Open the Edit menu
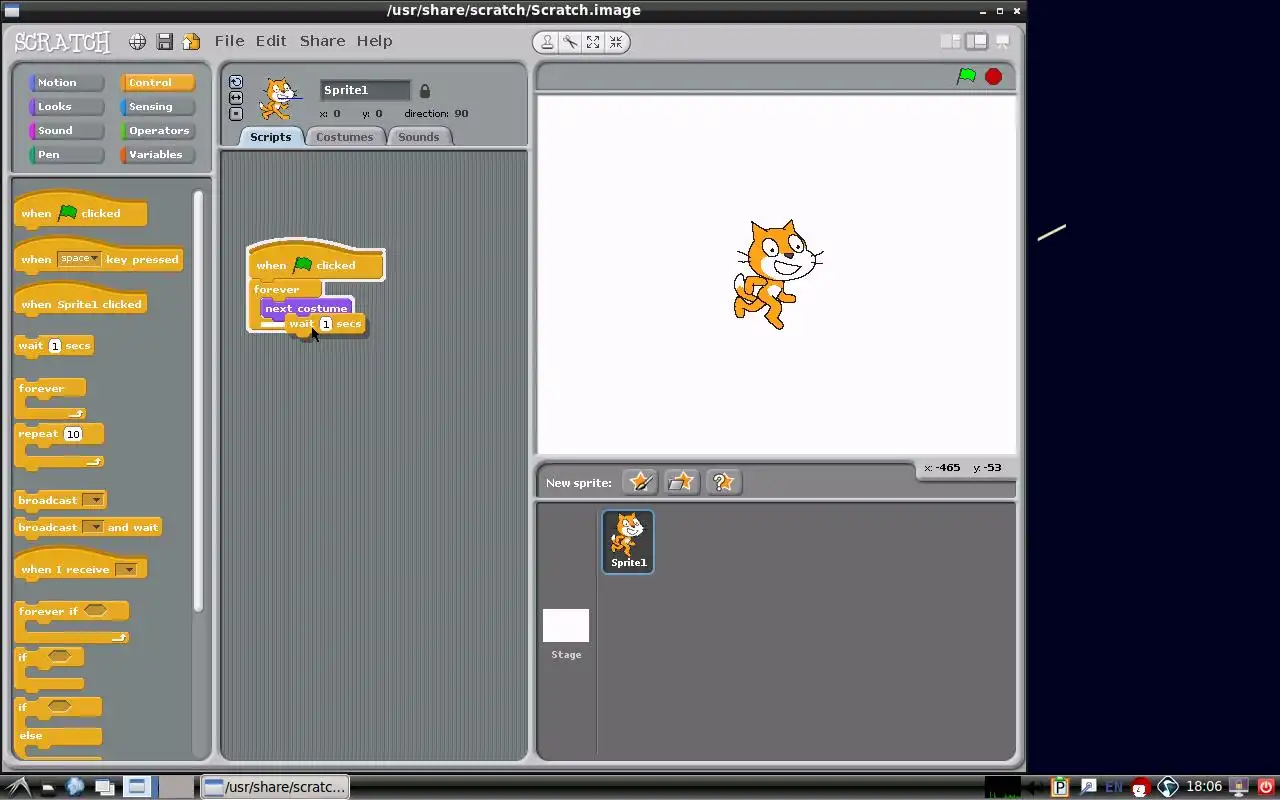The width and height of the screenshot is (1280, 800). (x=271, y=41)
